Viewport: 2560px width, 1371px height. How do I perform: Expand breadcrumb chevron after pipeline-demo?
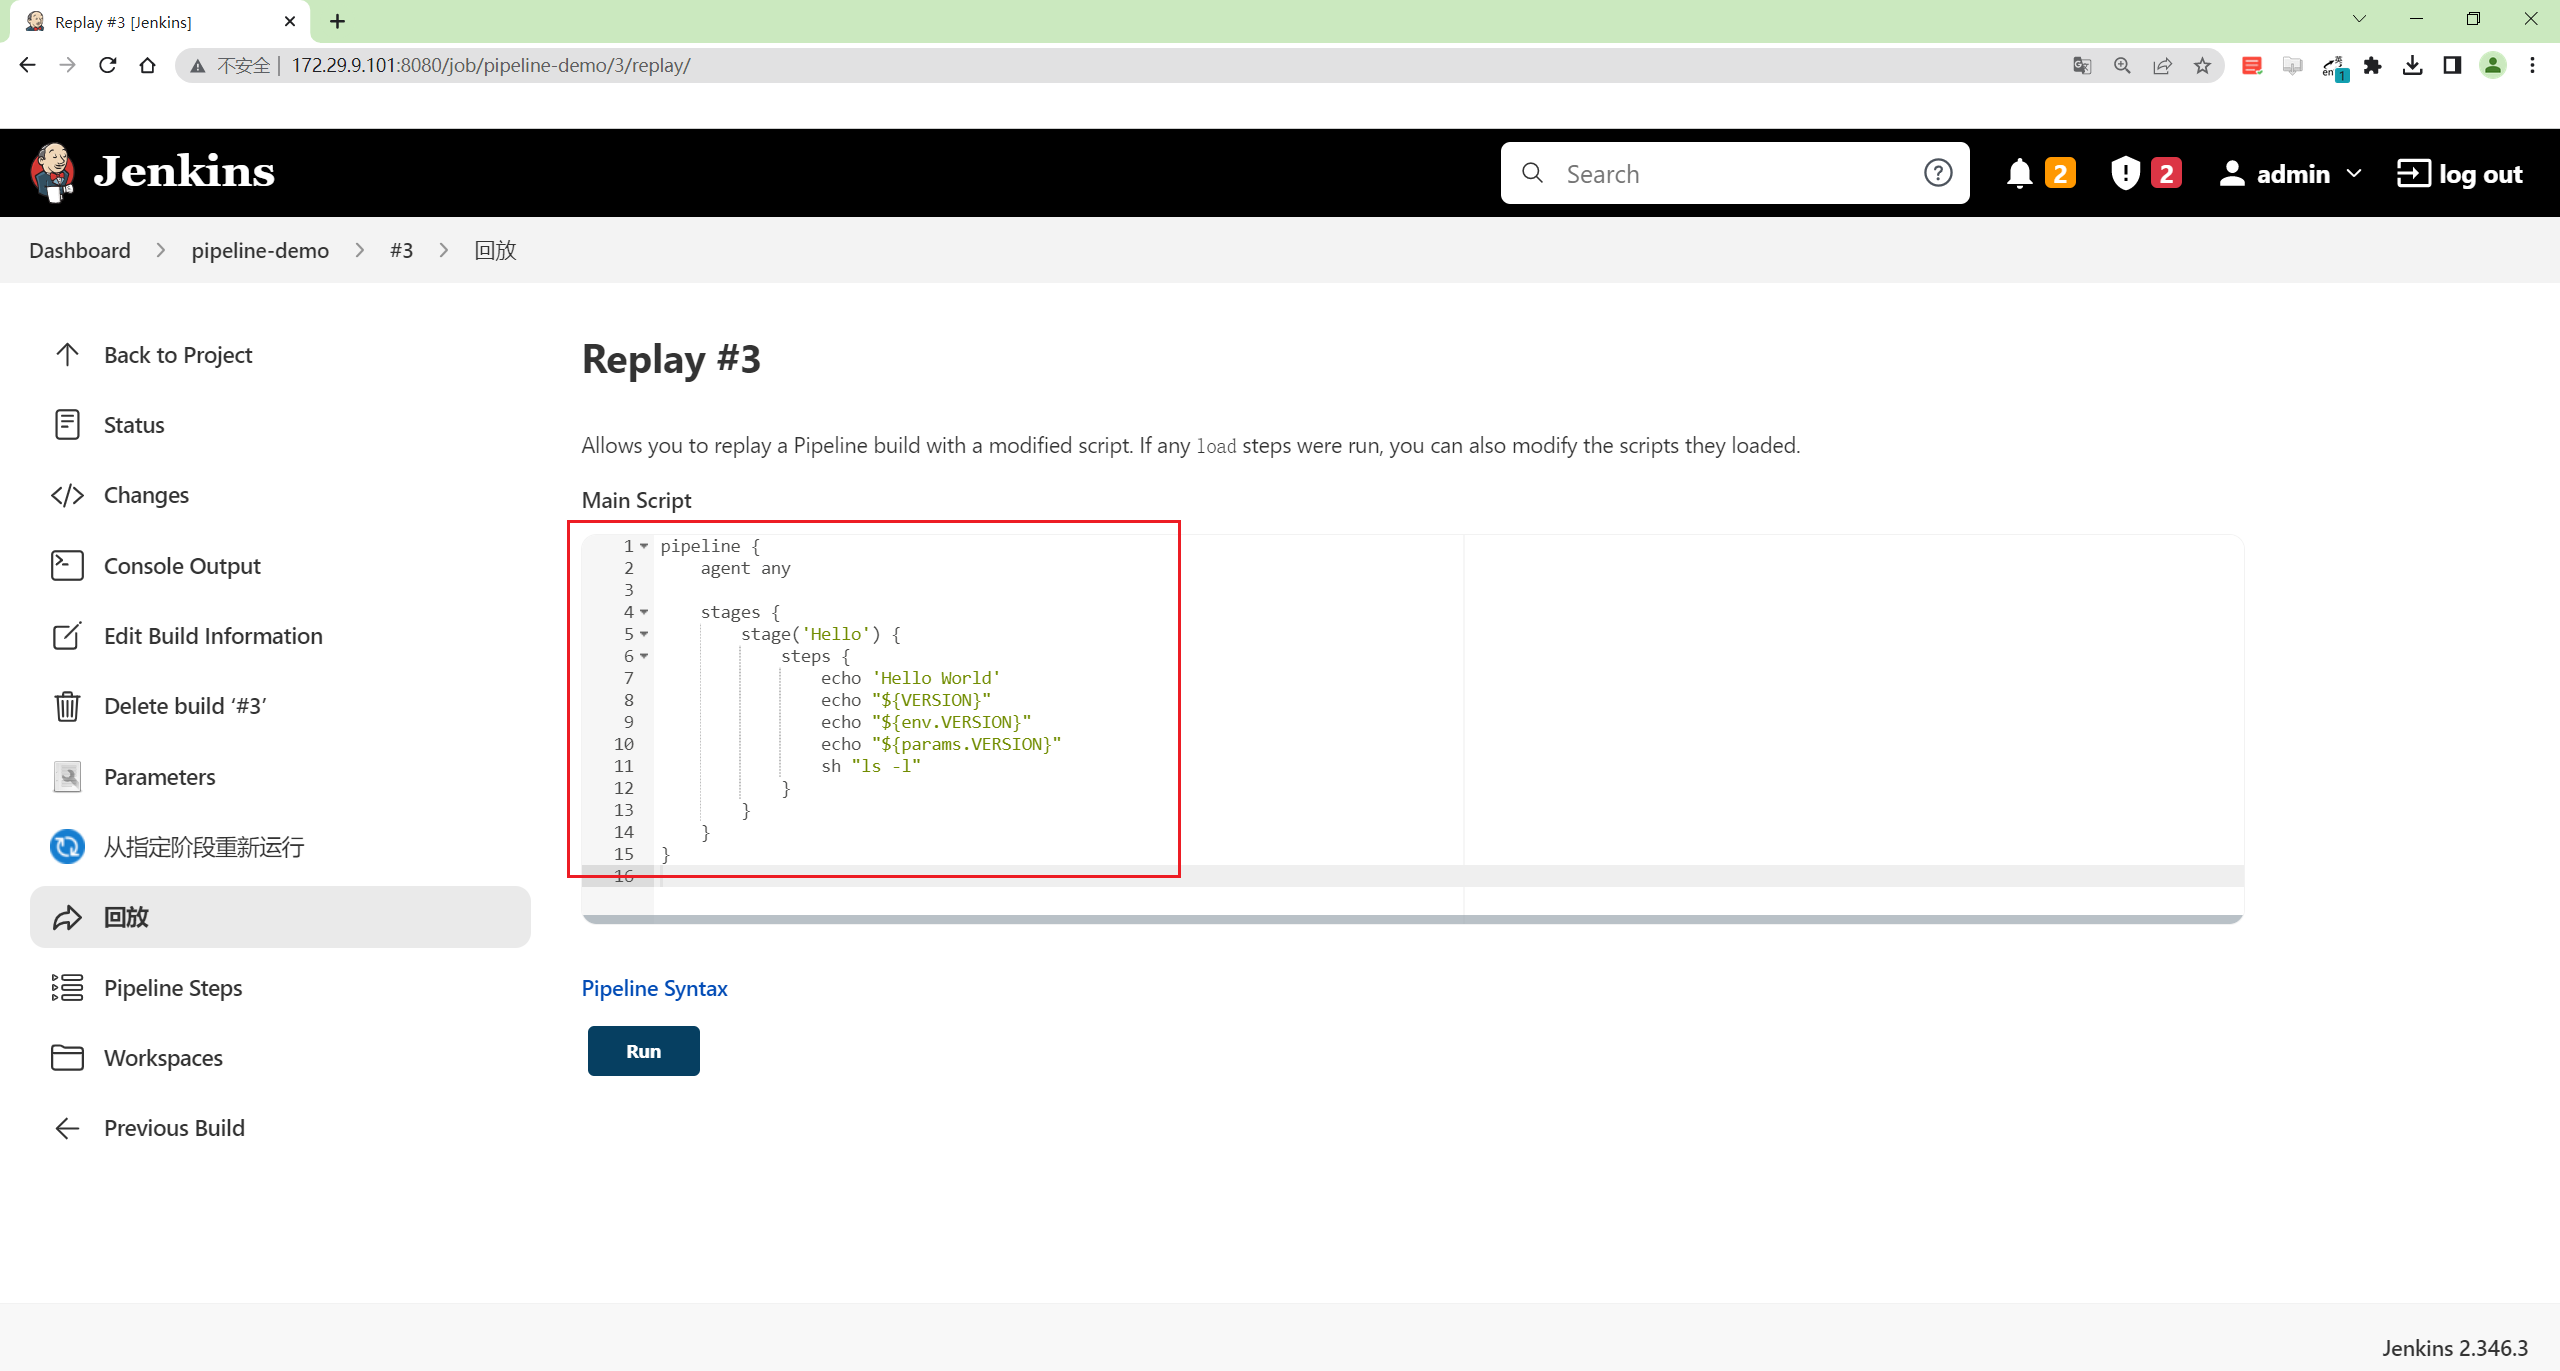(360, 250)
